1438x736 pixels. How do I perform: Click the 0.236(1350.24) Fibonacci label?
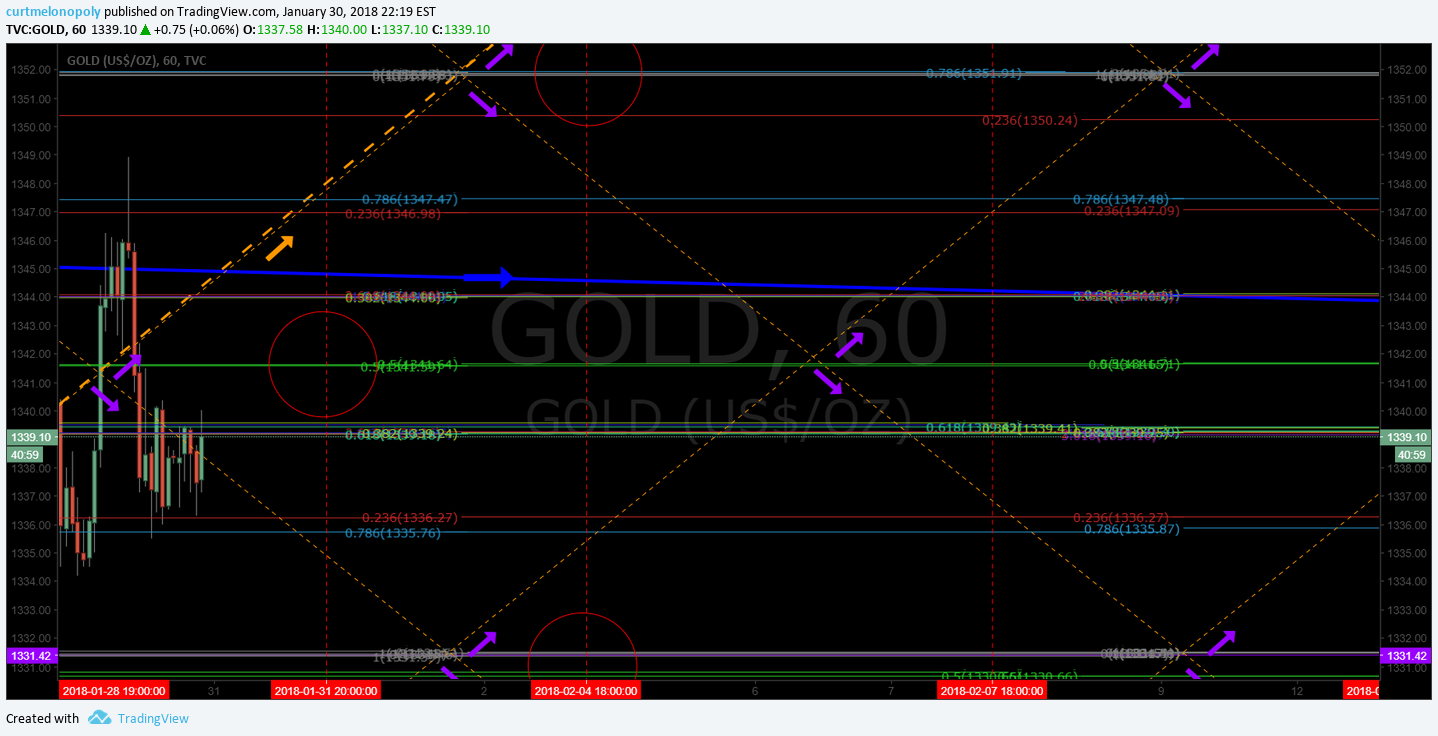click(1030, 120)
